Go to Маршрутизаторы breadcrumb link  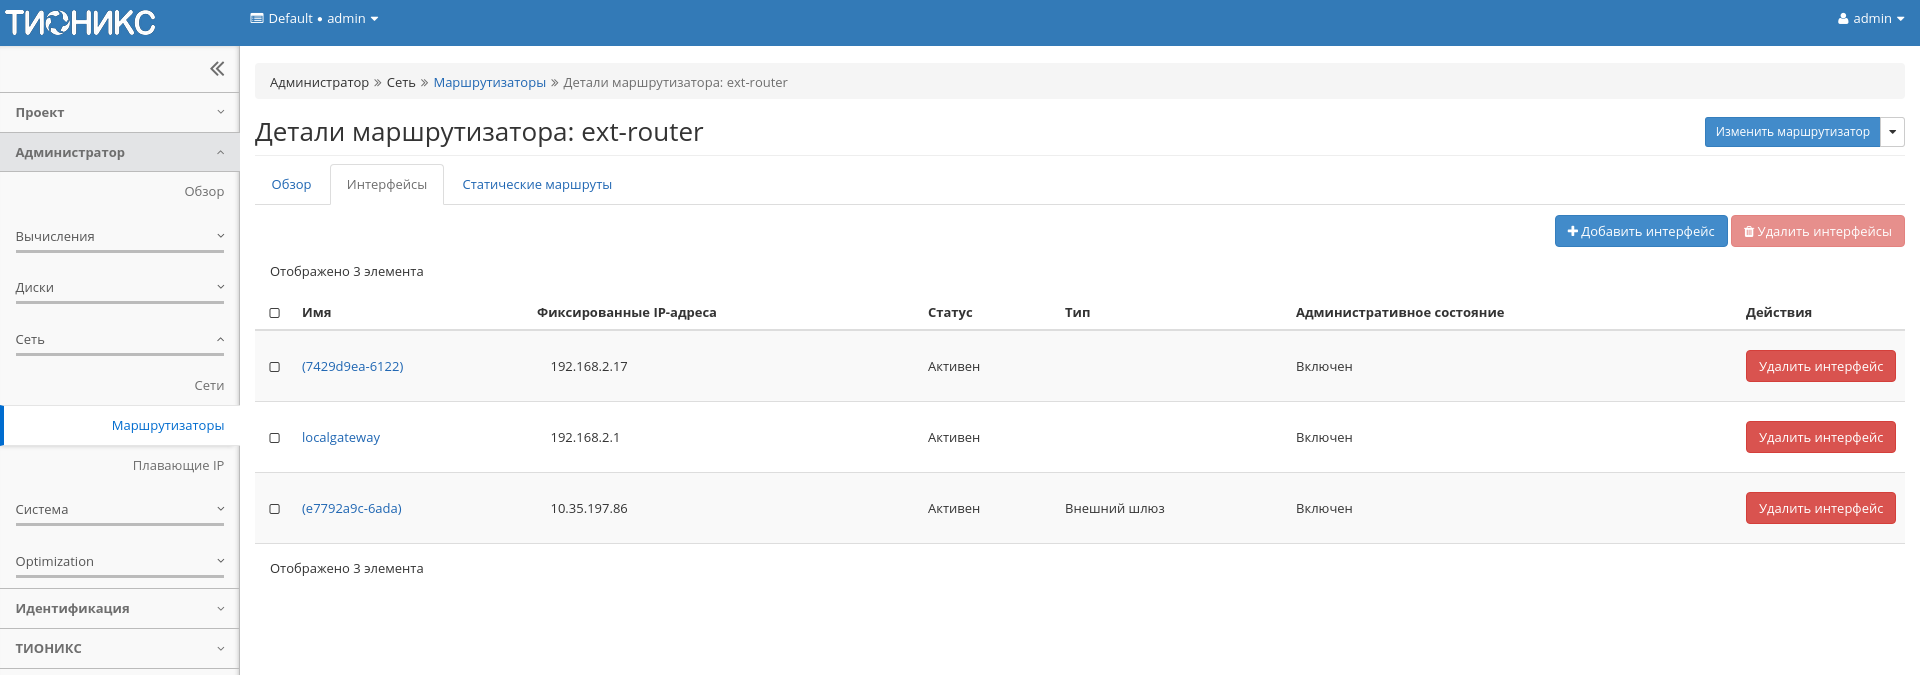[x=489, y=83]
